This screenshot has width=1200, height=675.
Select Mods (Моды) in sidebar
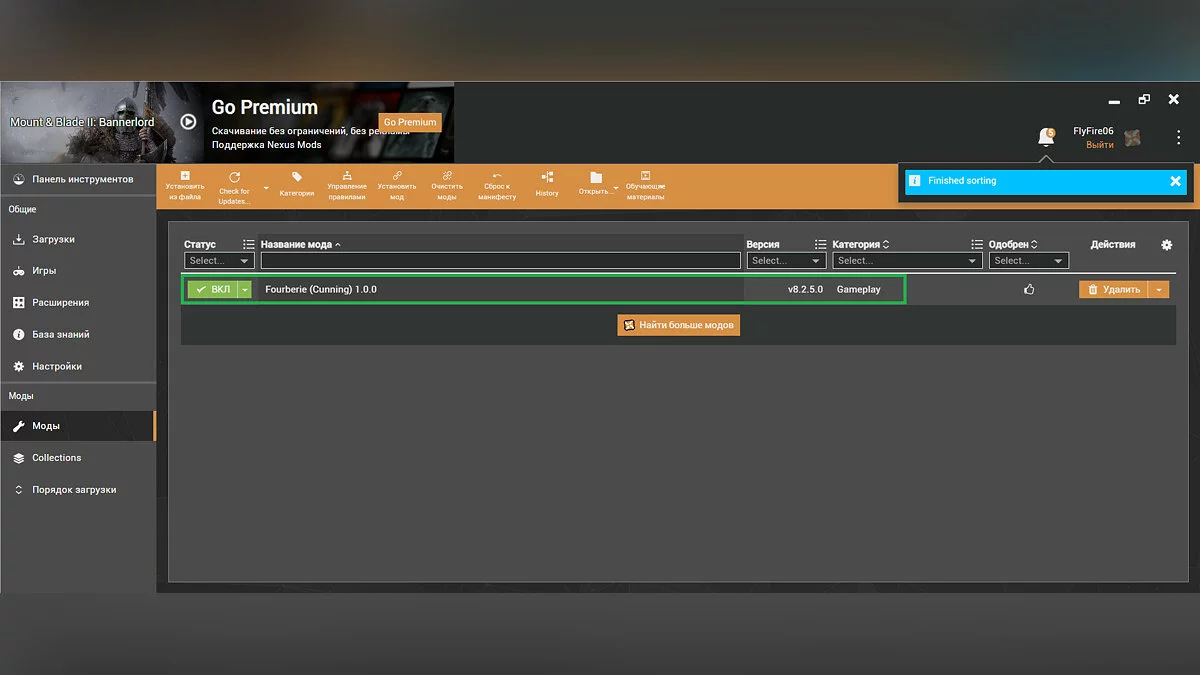tap(78, 426)
